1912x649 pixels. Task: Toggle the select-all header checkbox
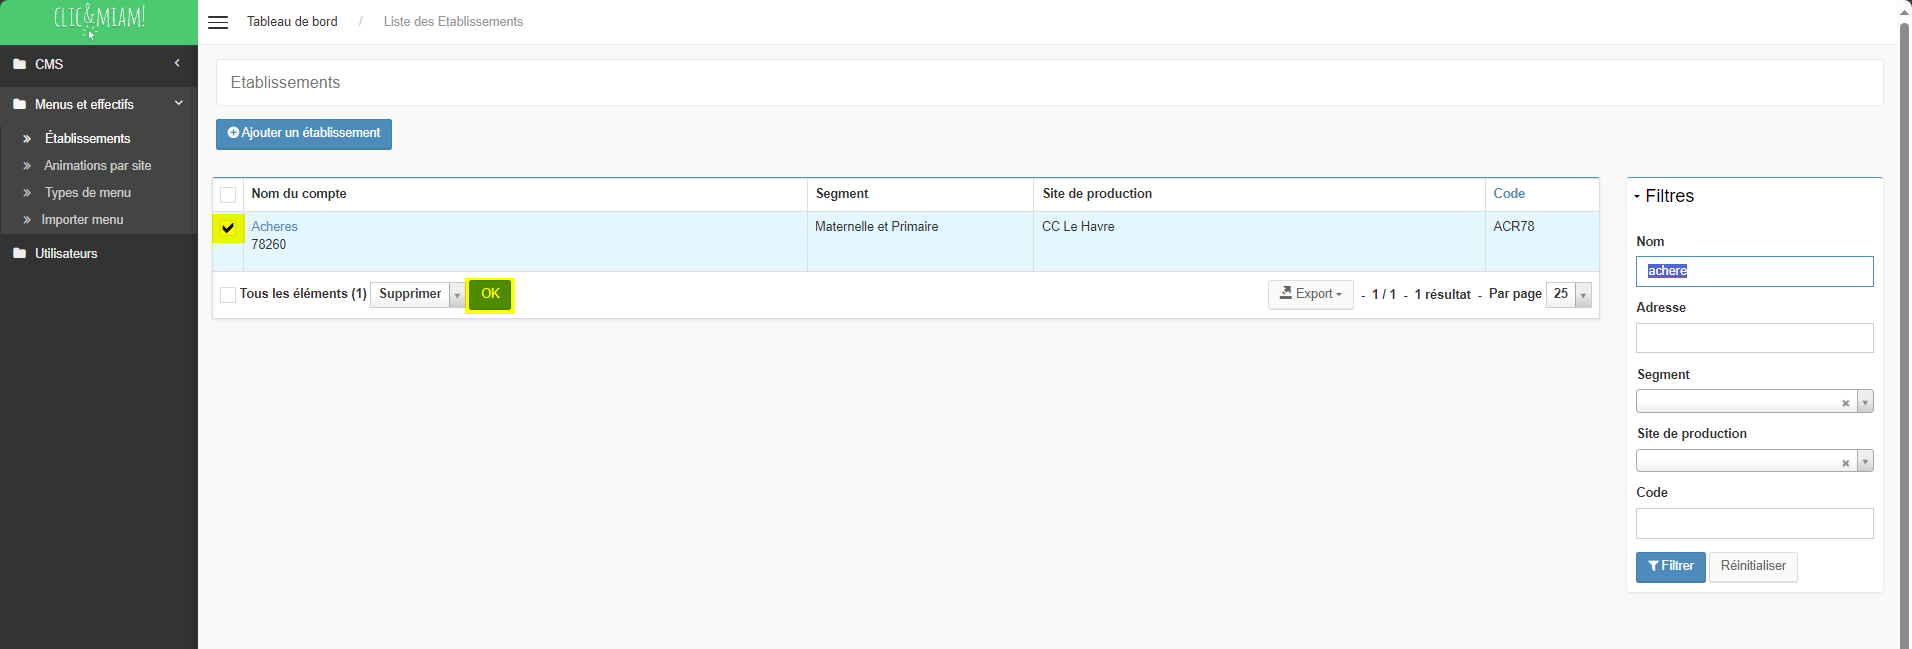pyautogui.click(x=228, y=195)
